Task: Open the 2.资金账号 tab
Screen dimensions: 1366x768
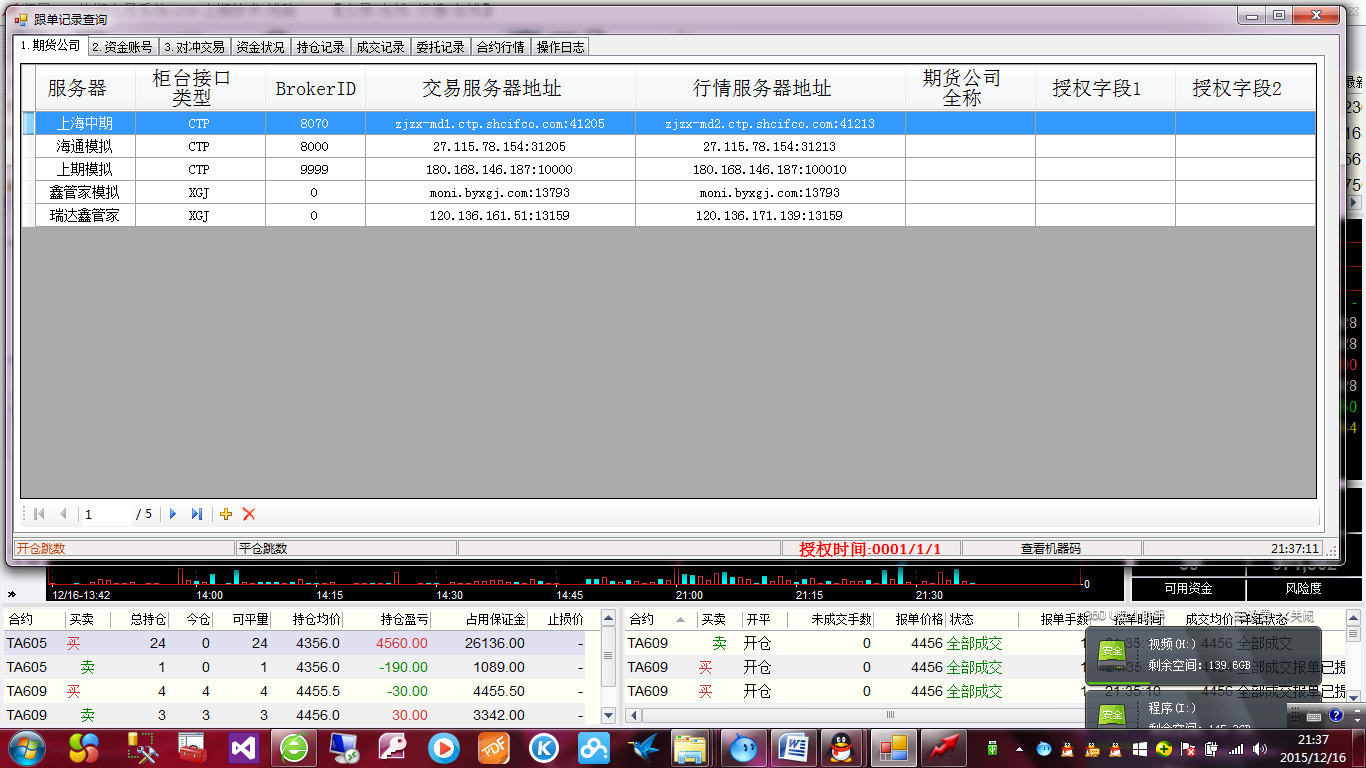Action: (122, 47)
